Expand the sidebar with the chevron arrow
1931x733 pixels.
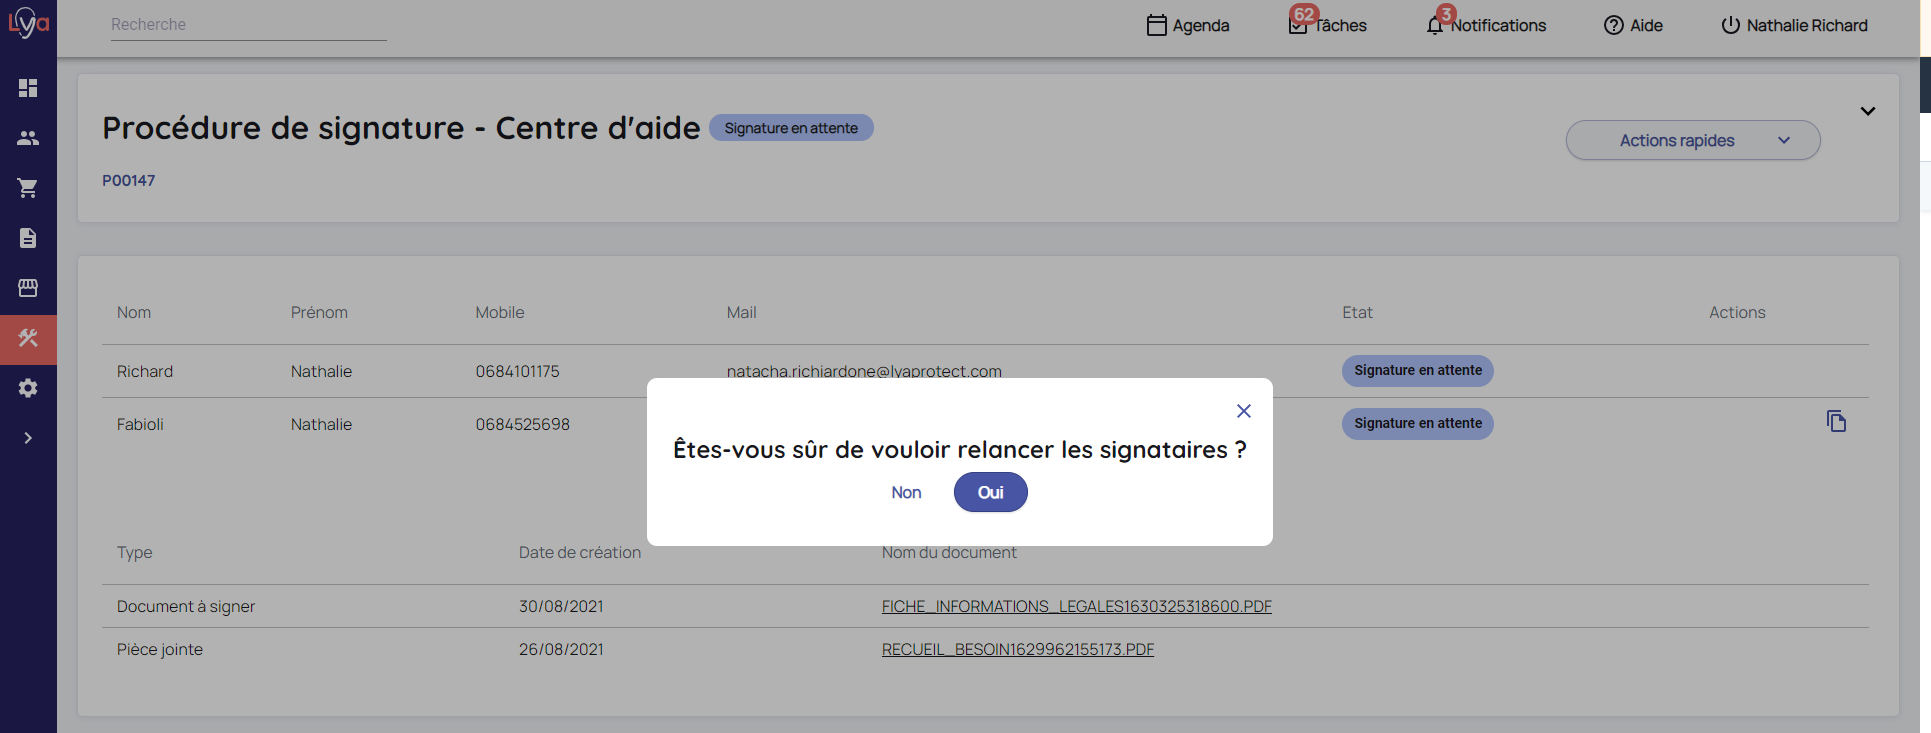(x=28, y=438)
